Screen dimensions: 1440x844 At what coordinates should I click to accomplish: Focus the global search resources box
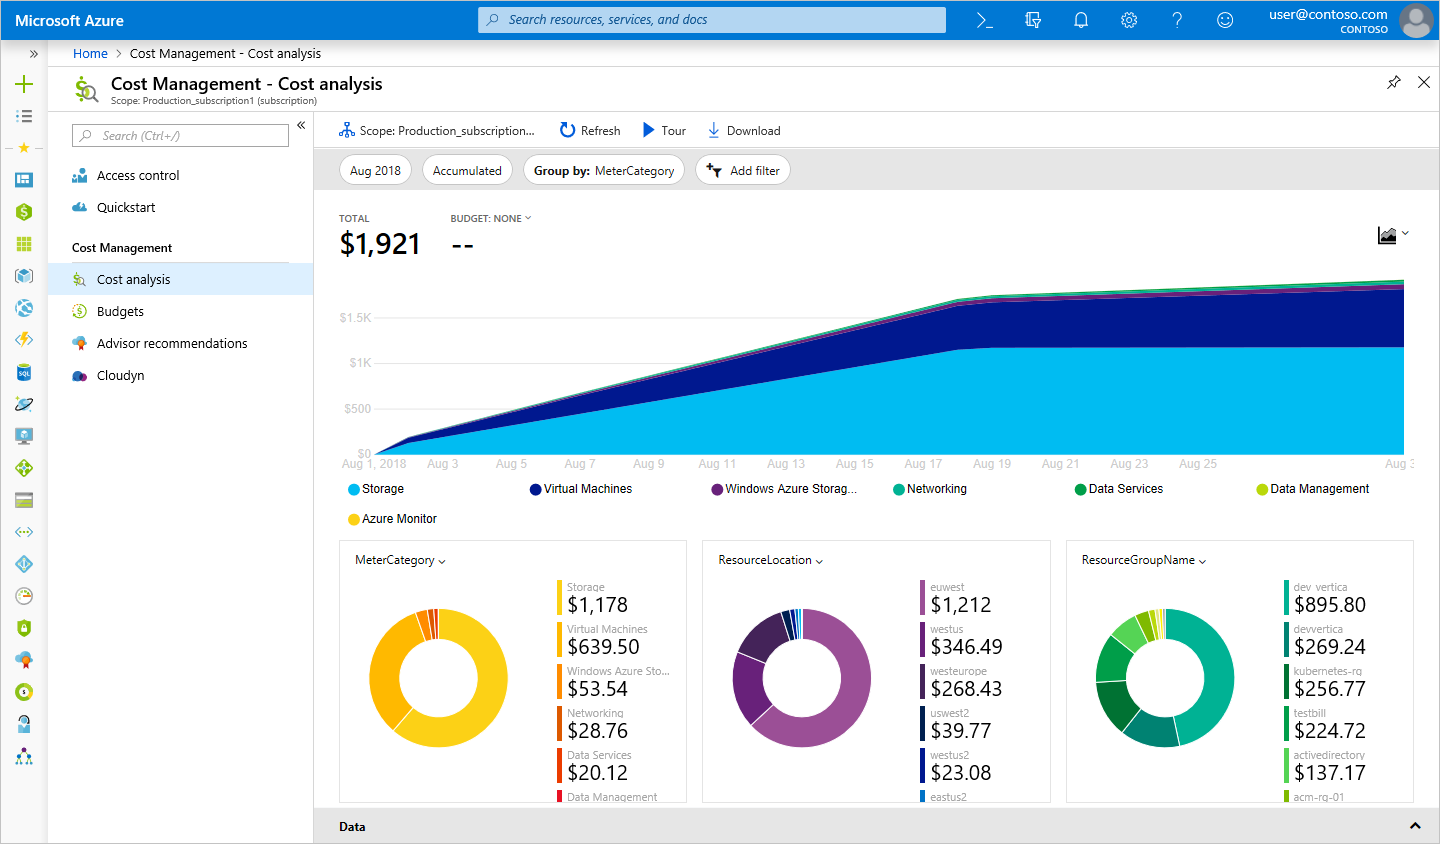712,20
